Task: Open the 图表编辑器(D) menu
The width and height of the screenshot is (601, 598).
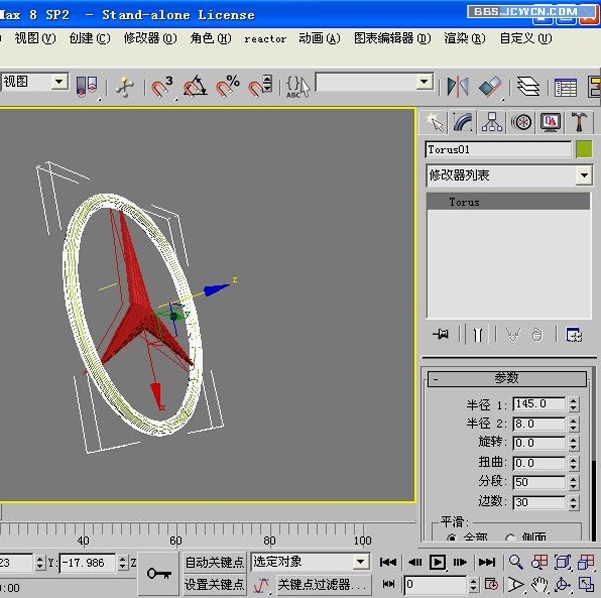Action: (392, 38)
